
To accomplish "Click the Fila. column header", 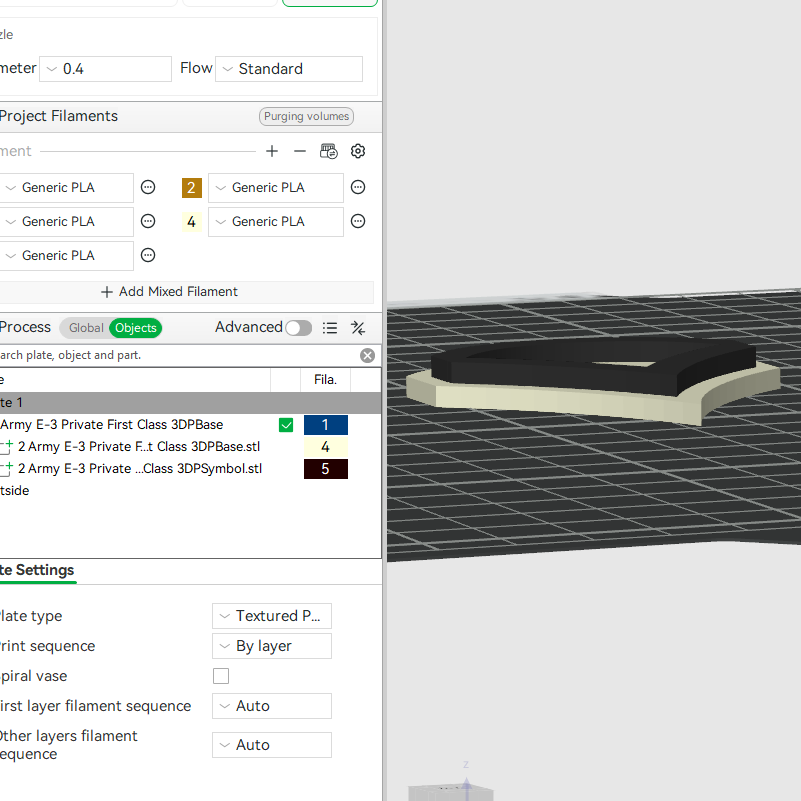I will tap(325, 380).
